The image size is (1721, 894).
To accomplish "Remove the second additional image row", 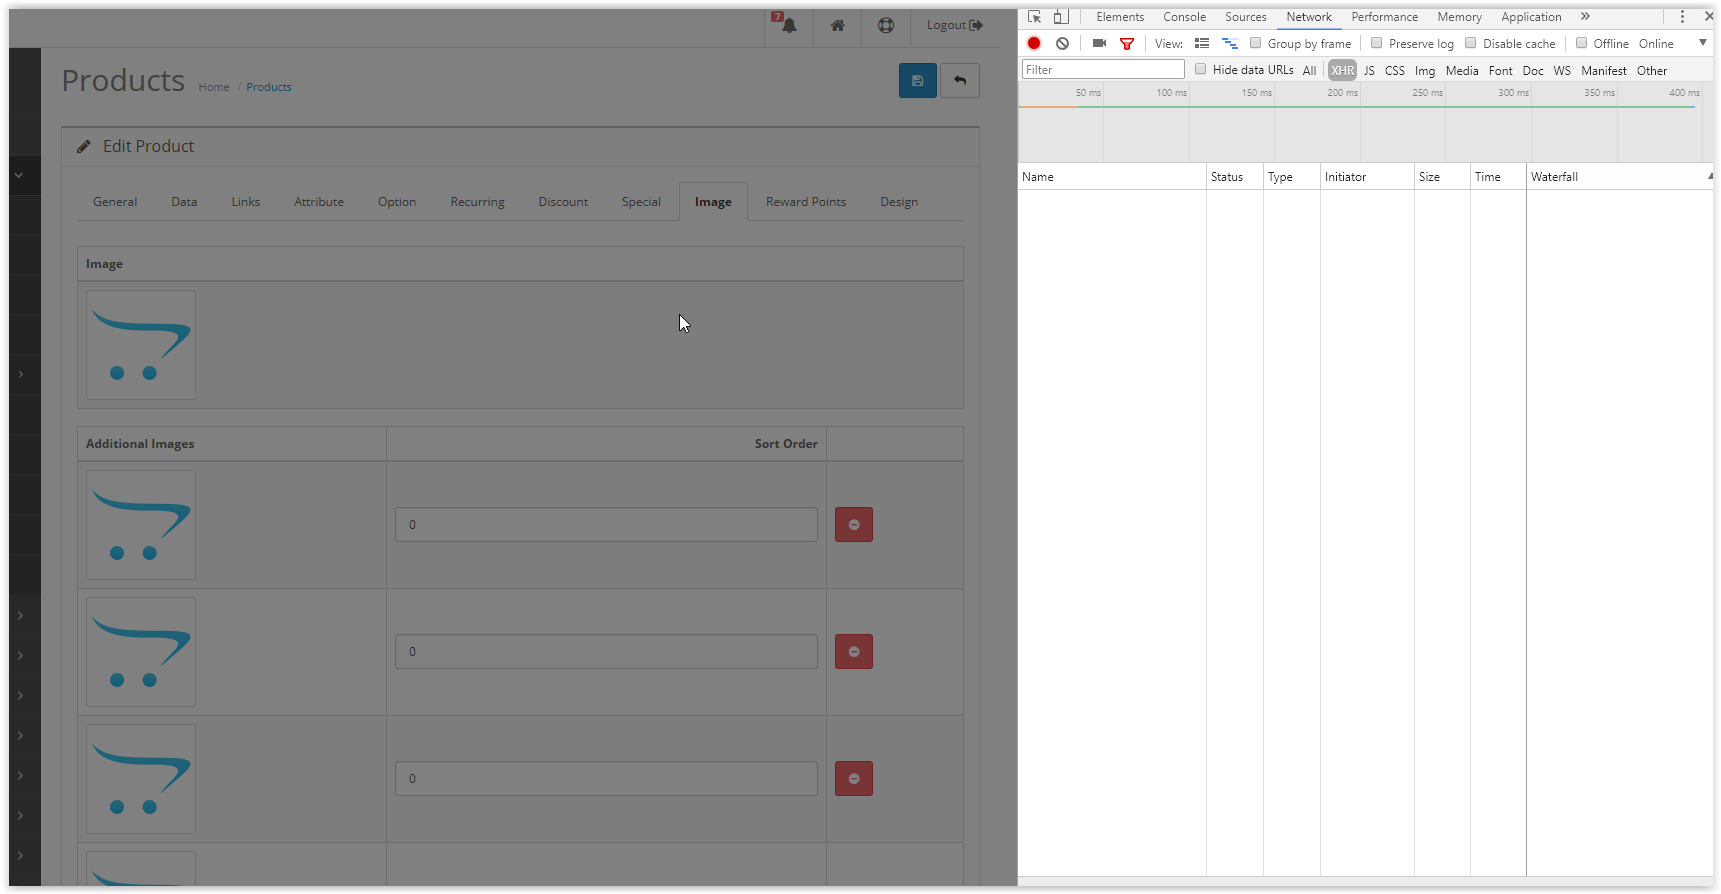I will pos(854,652).
